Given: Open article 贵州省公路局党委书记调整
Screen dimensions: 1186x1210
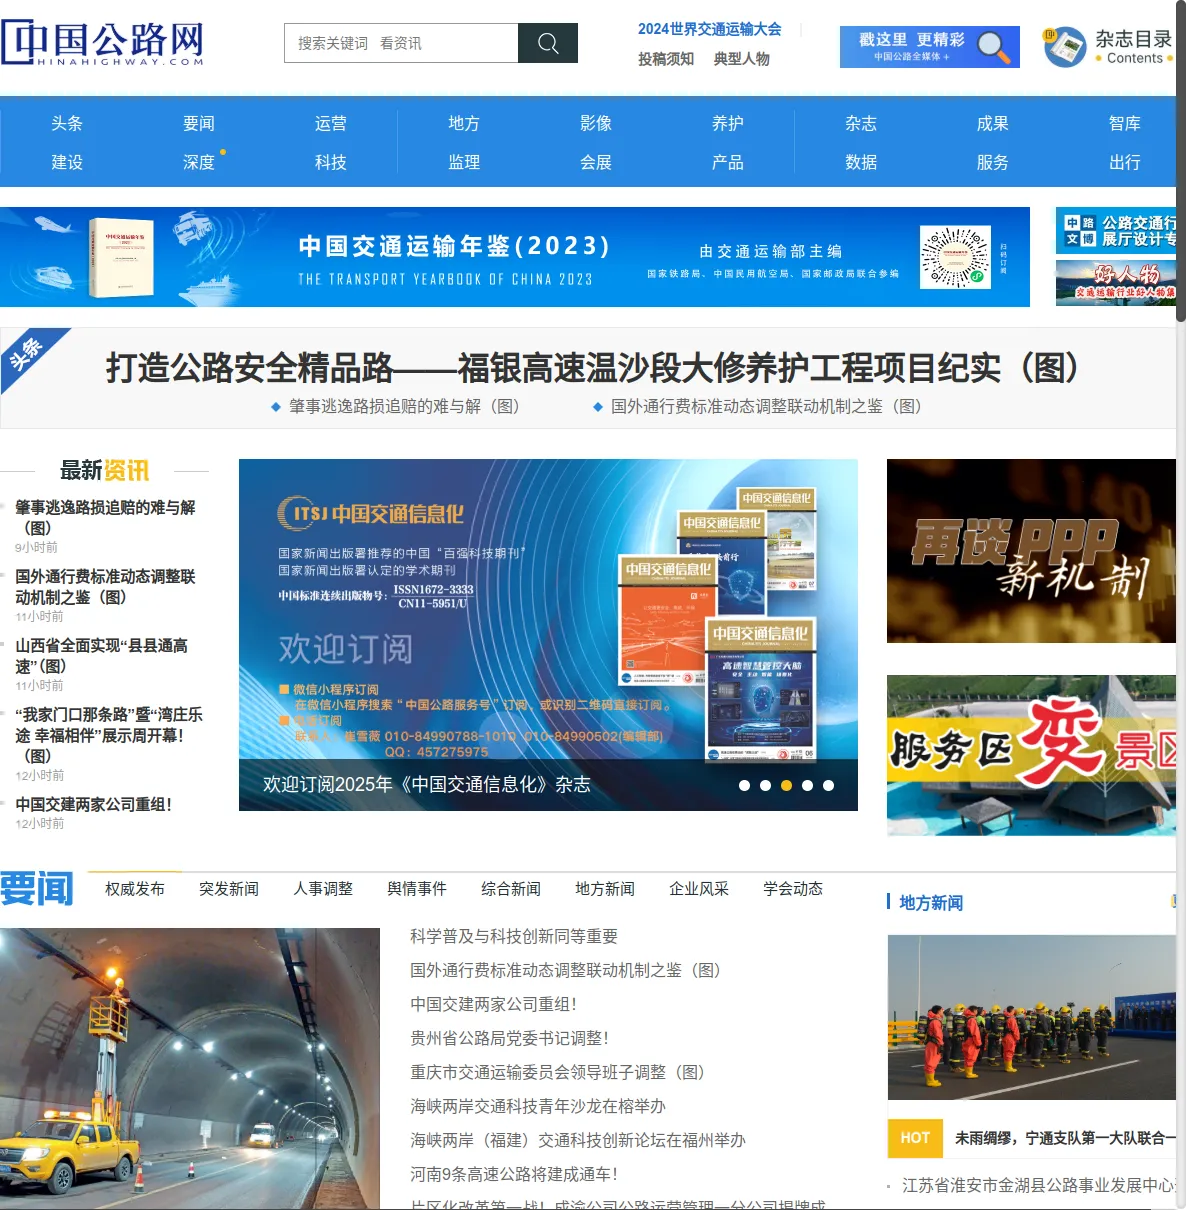Looking at the screenshot, I should point(509,1038).
